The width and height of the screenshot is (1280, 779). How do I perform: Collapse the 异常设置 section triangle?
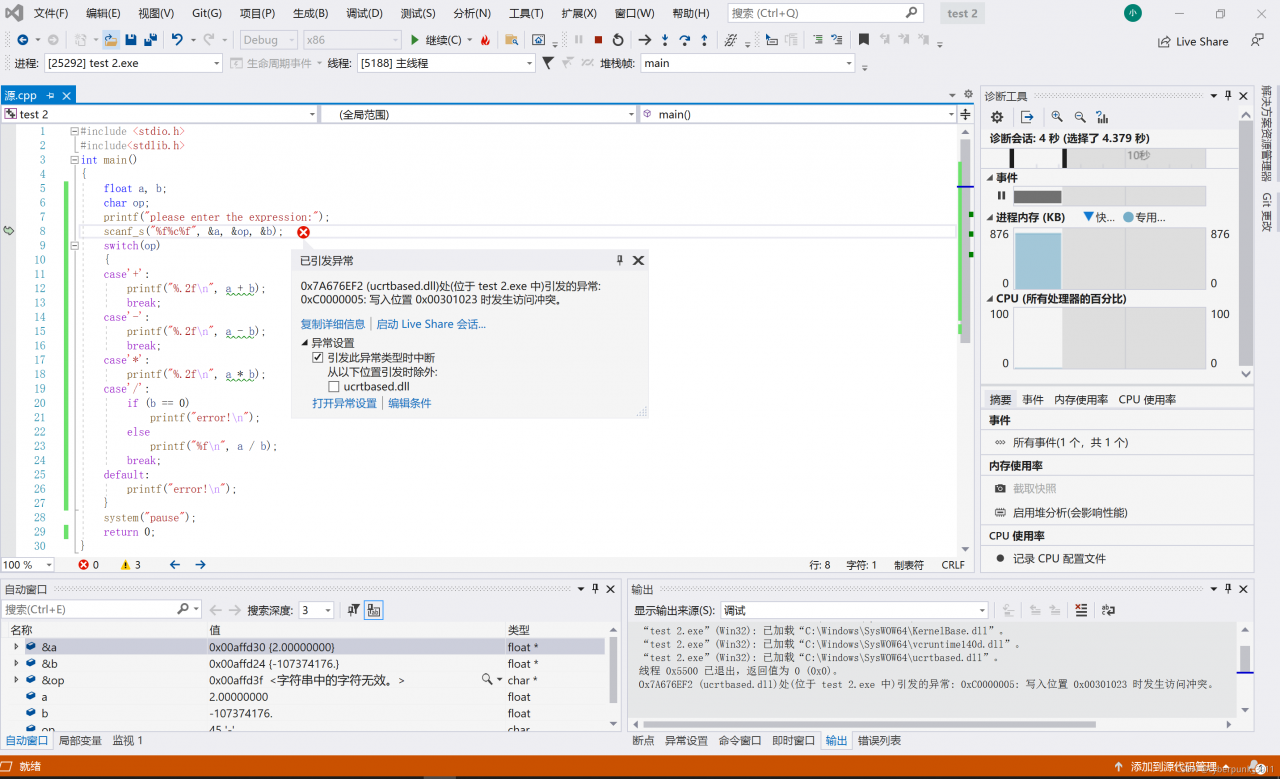(305, 343)
